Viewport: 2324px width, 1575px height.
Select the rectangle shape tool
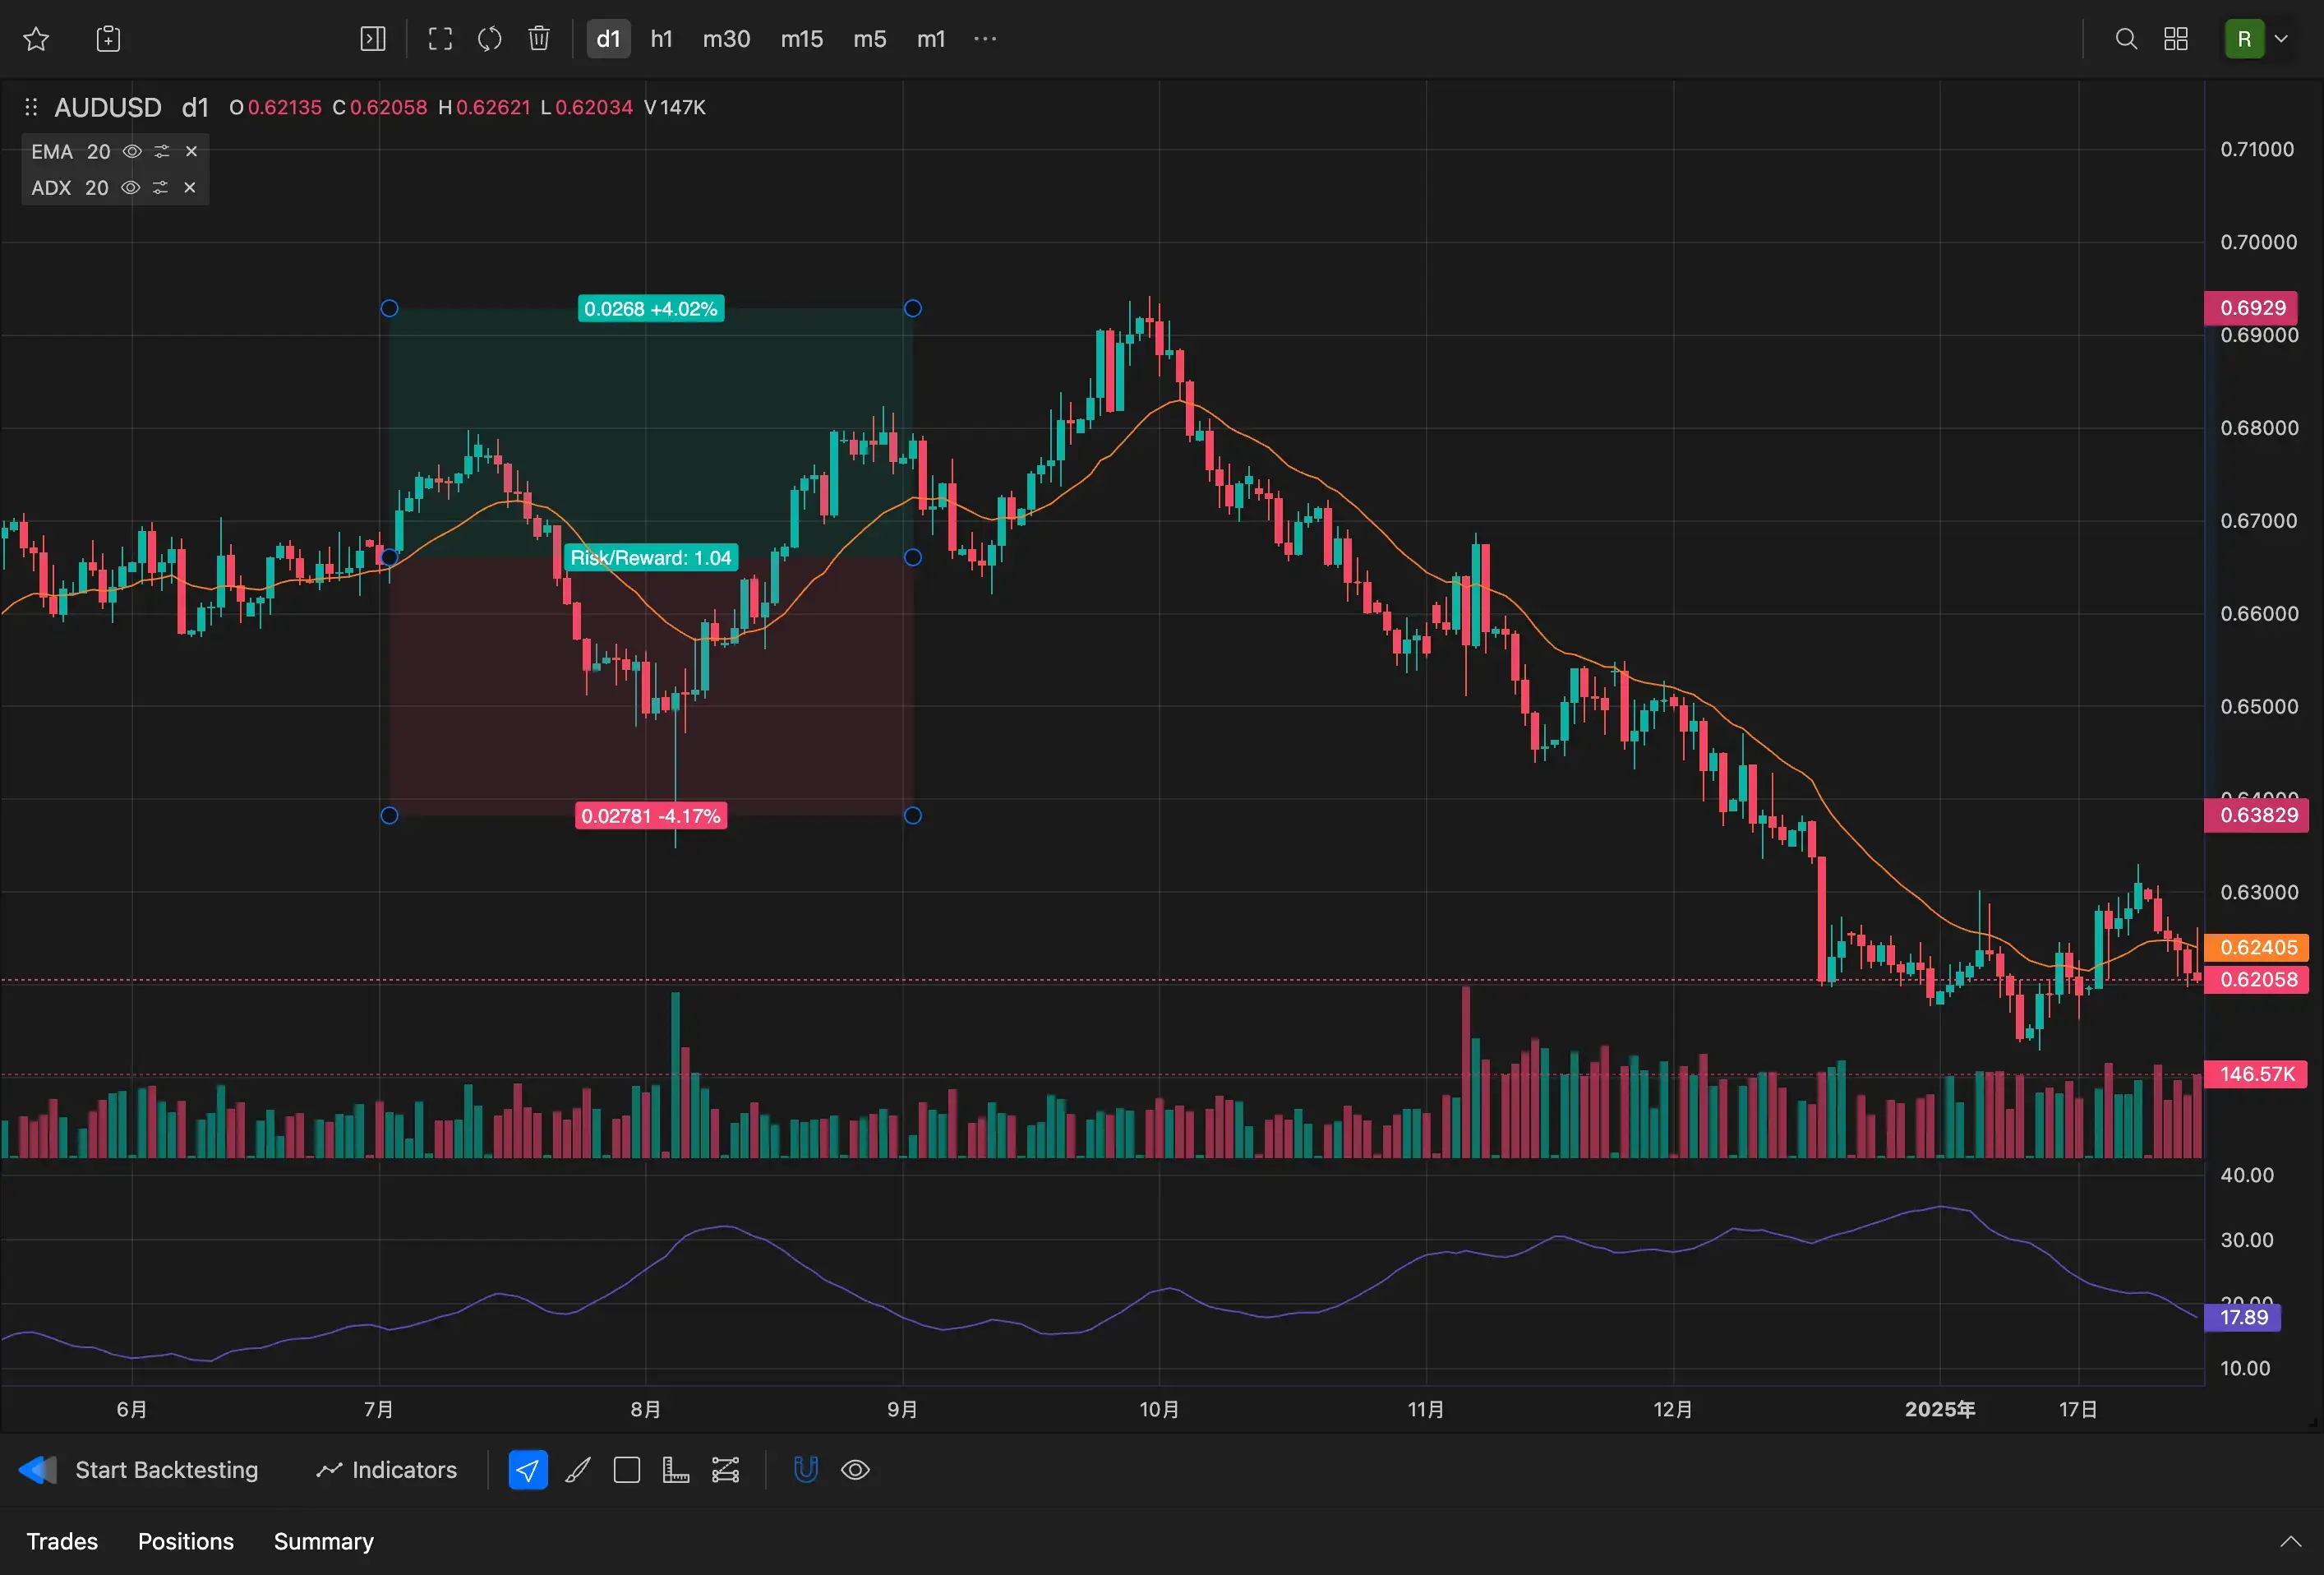click(x=627, y=1470)
